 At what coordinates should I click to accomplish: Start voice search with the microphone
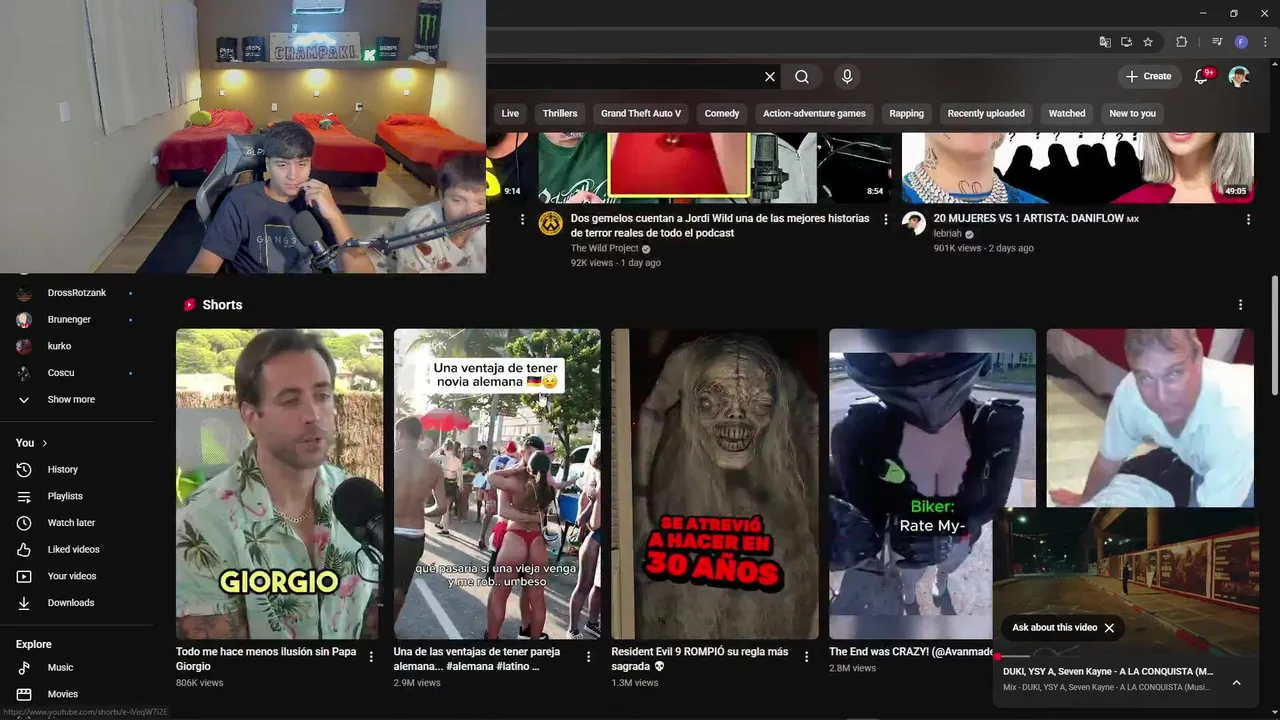(x=847, y=76)
